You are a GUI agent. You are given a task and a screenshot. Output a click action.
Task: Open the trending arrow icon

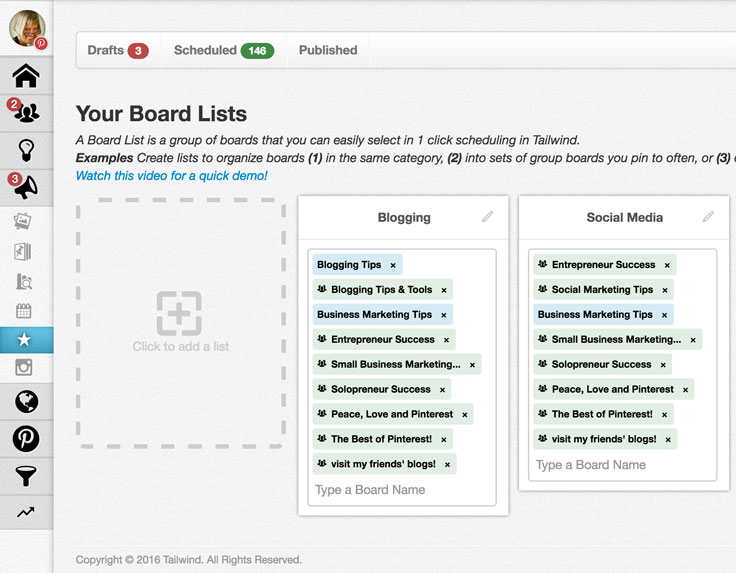pyautogui.click(x=26, y=512)
